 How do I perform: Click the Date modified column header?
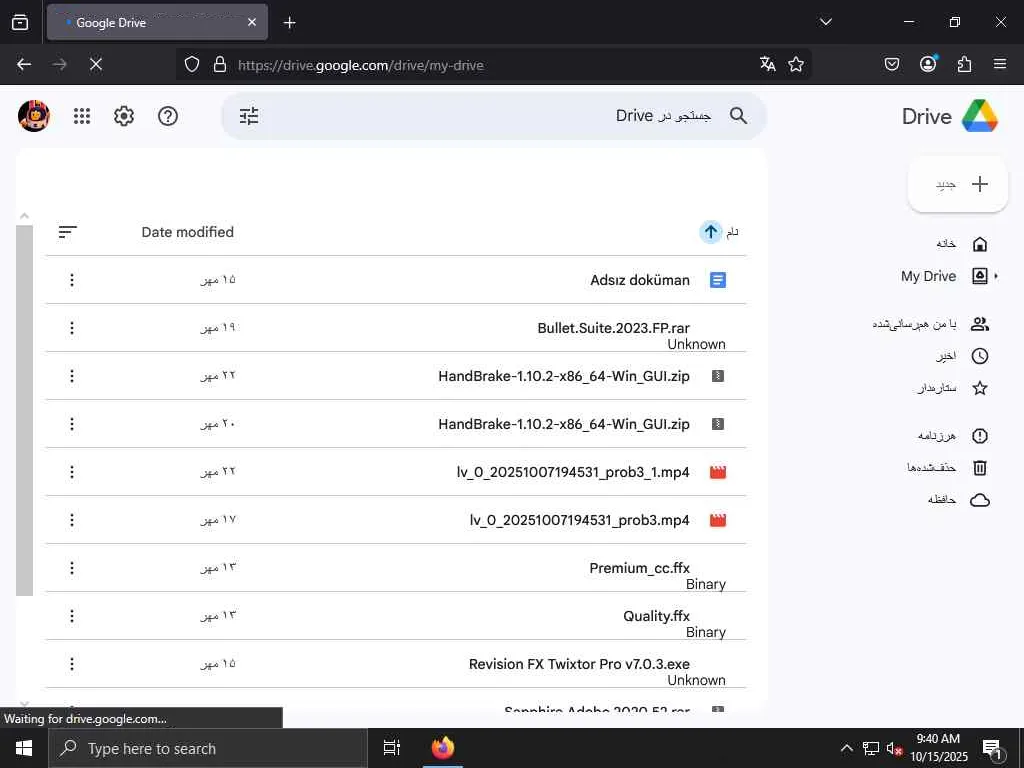click(187, 232)
